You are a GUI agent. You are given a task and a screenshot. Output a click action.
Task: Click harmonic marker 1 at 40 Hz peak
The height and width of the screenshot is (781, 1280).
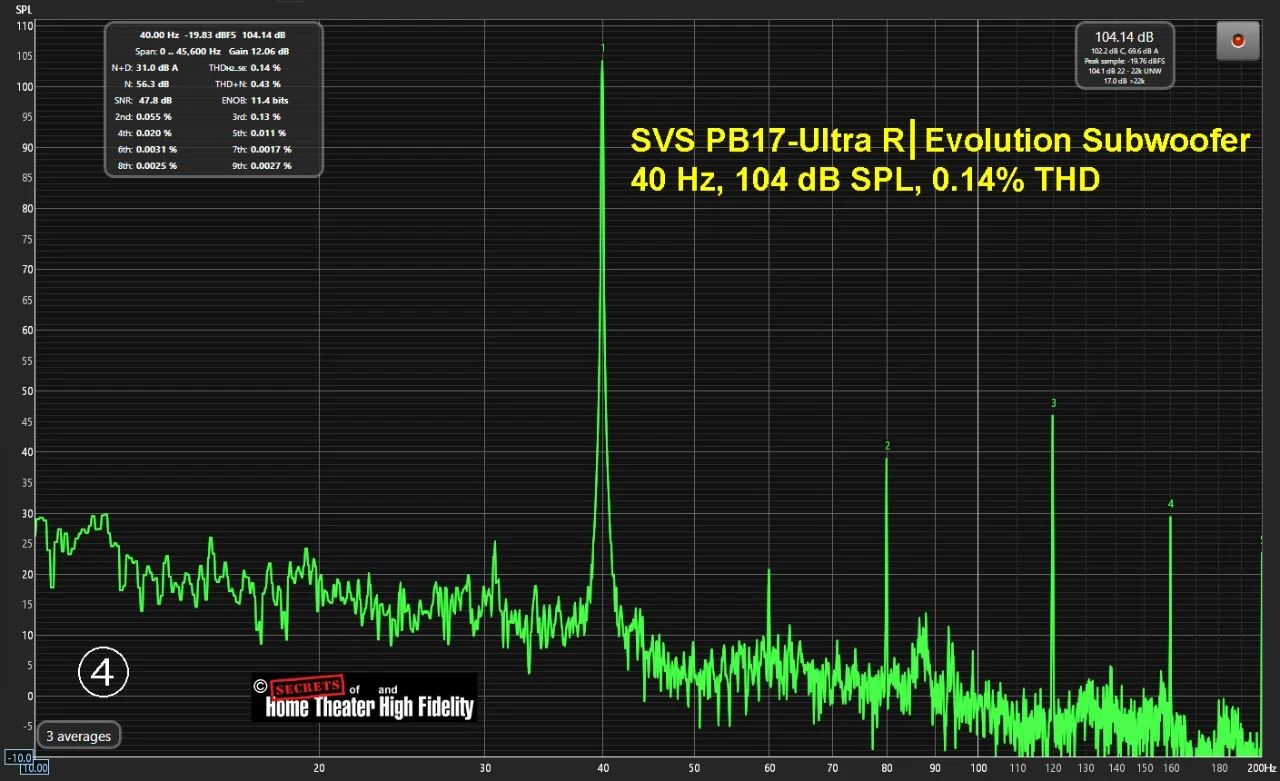pyautogui.click(x=602, y=48)
